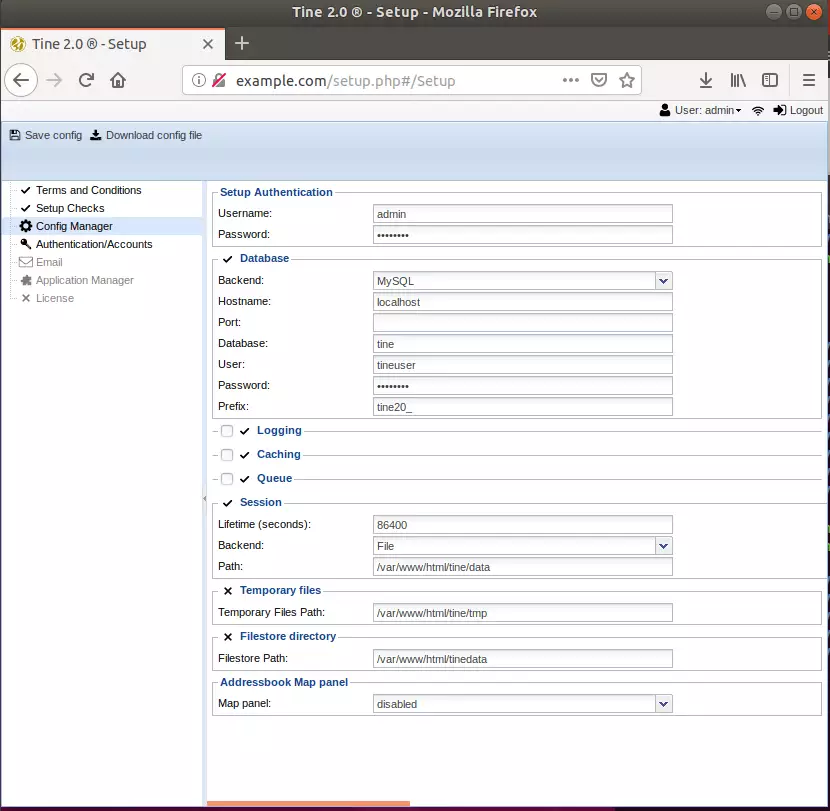830x811 pixels.
Task: Open the Firefox home page icon
Action: tap(118, 80)
